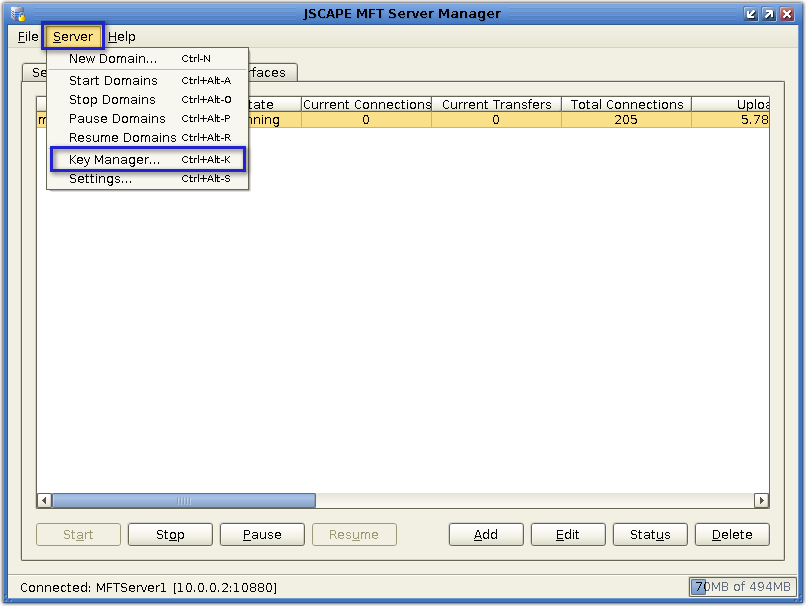806x606 pixels.
Task: Click the 70MB of 494MB memory indicator
Action: pos(743,586)
